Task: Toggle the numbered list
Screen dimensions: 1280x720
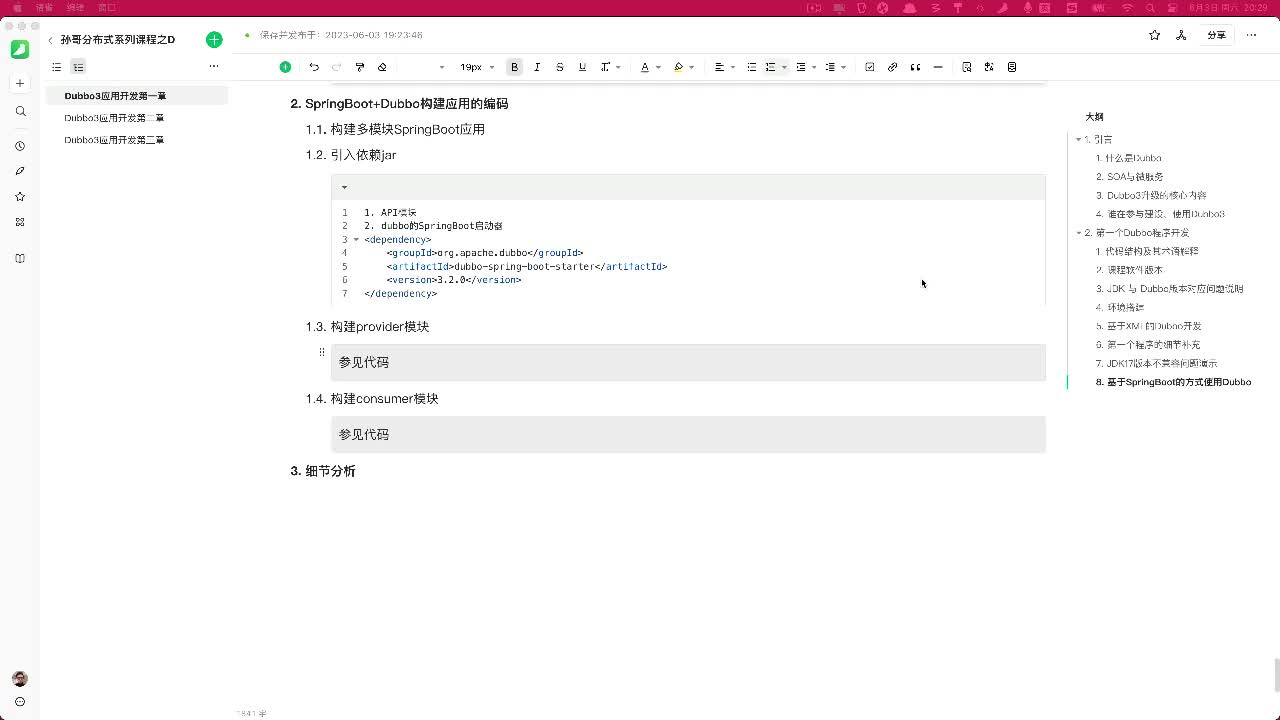Action: [x=771, y=67]
